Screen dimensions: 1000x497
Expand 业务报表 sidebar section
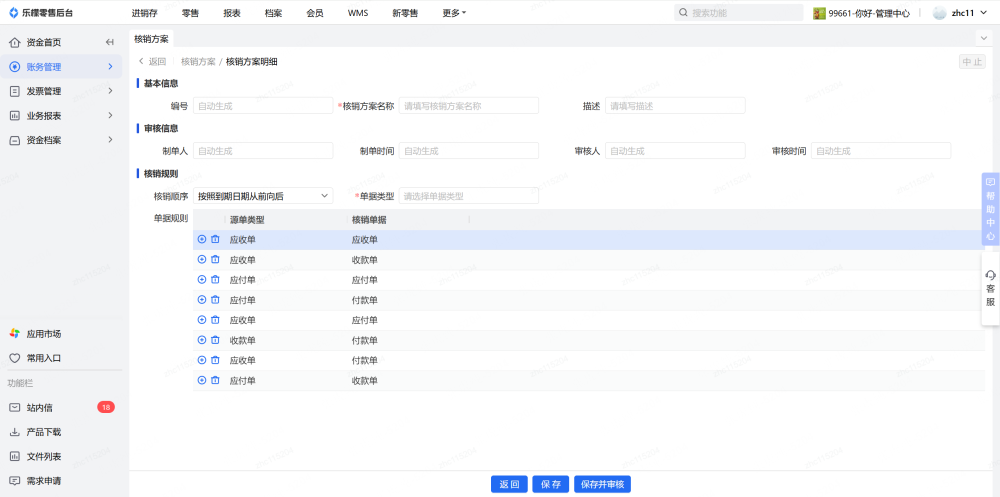point(60,115)
